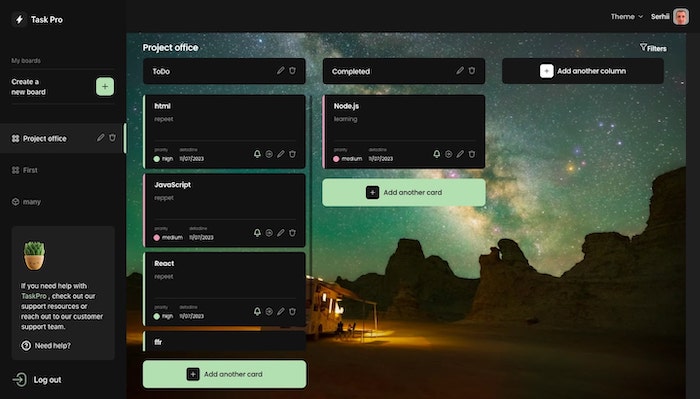Viewport: 700px width, 399px height.
Task: Click Add another column
Action: (583, 71)
